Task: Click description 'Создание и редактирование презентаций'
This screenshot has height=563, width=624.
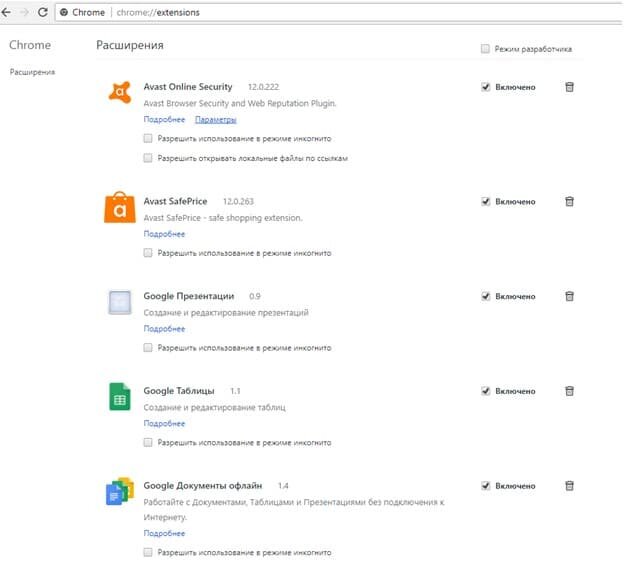Action: (226, 313)
